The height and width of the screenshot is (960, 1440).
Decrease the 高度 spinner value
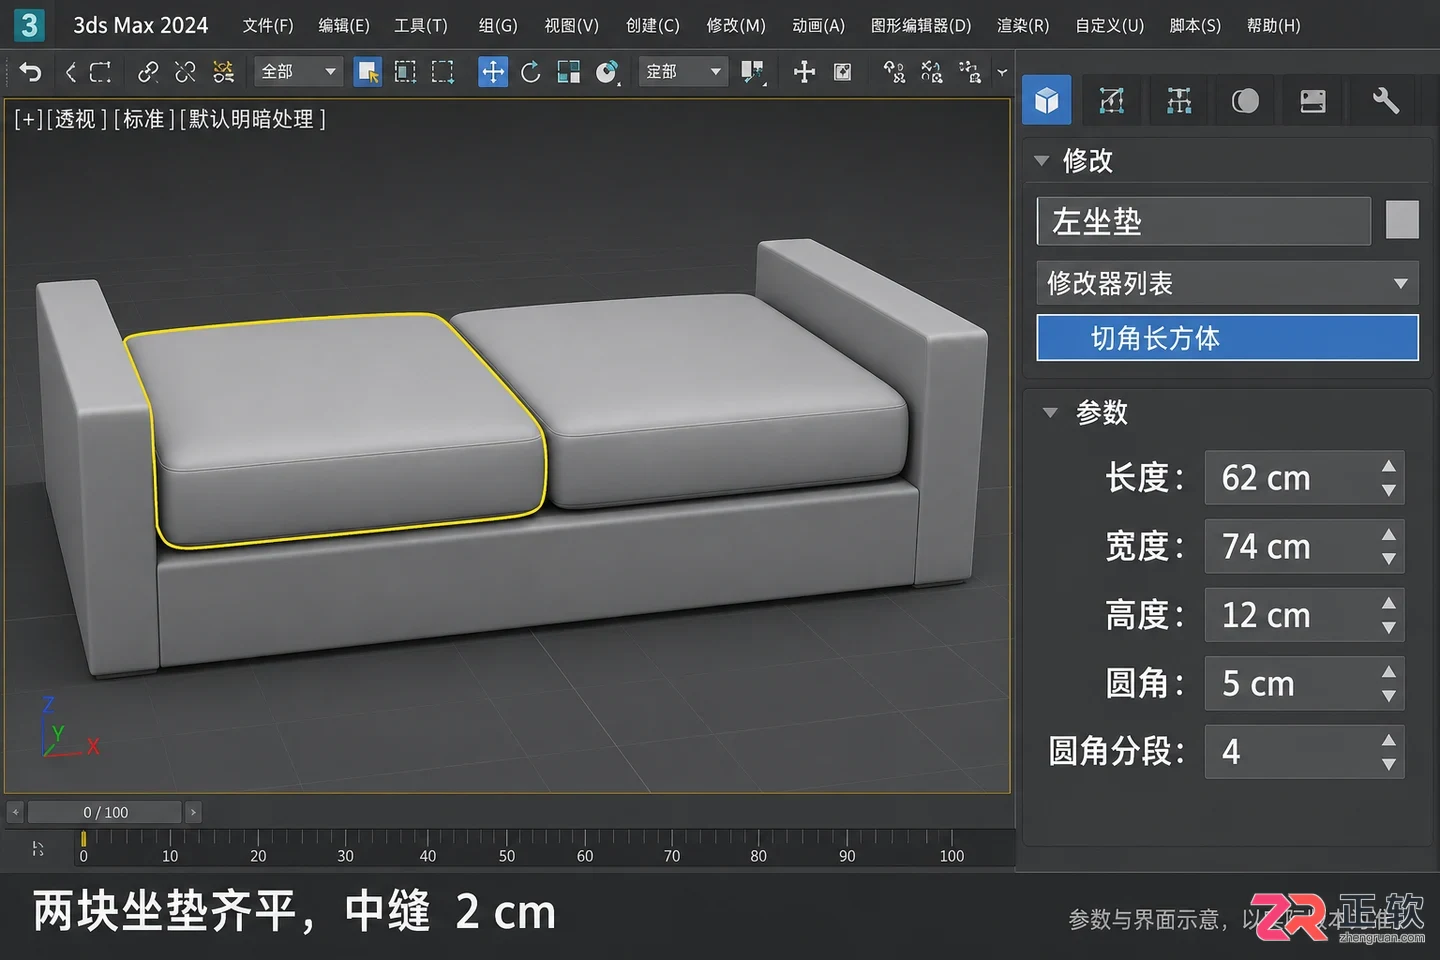tap(1389, 627)
